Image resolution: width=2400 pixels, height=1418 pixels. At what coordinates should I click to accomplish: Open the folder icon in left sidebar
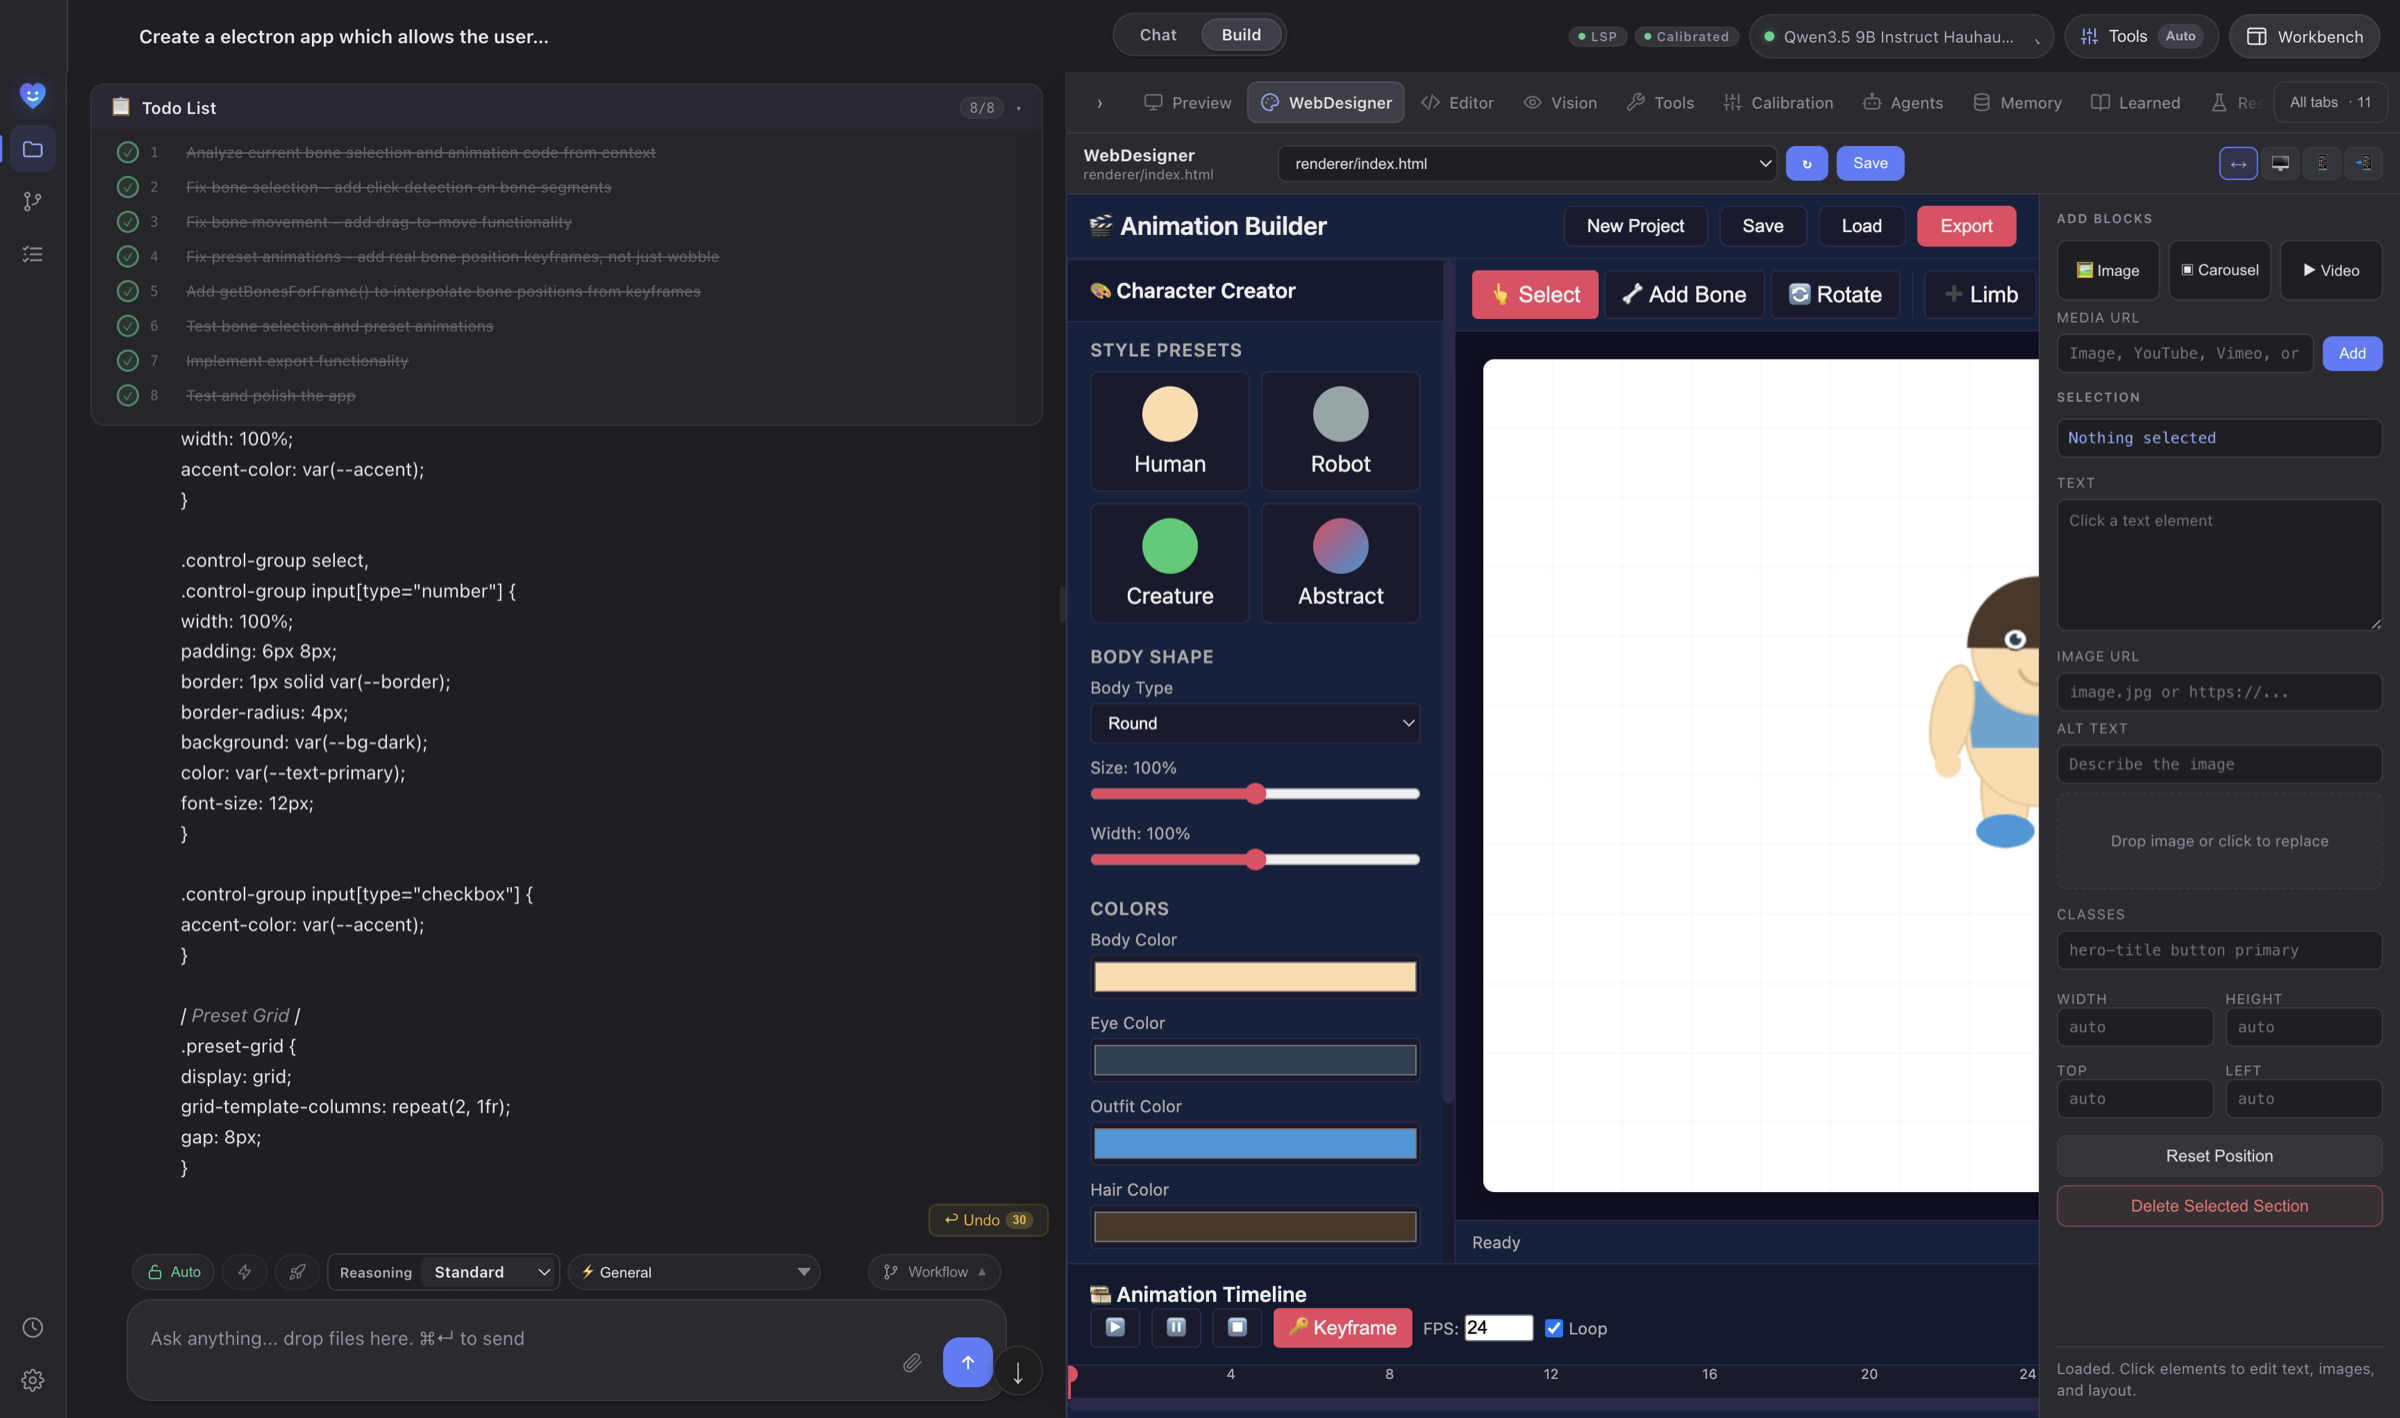click(33, 149)
